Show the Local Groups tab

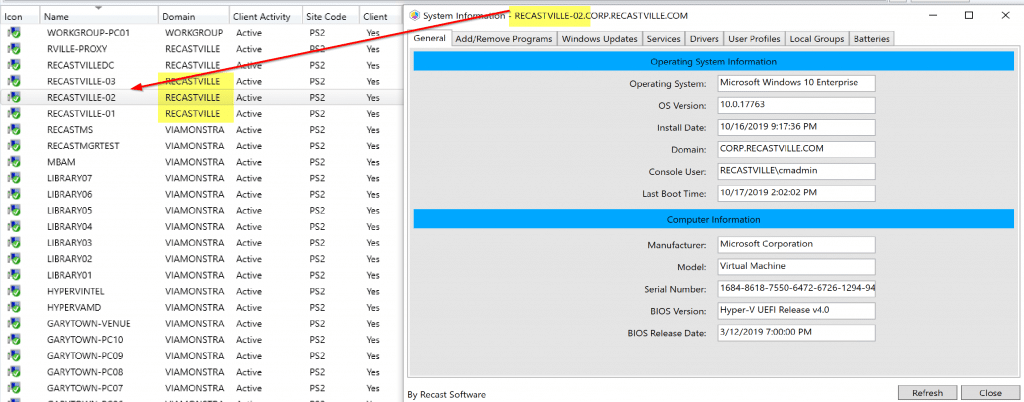[x=817, y=39]
